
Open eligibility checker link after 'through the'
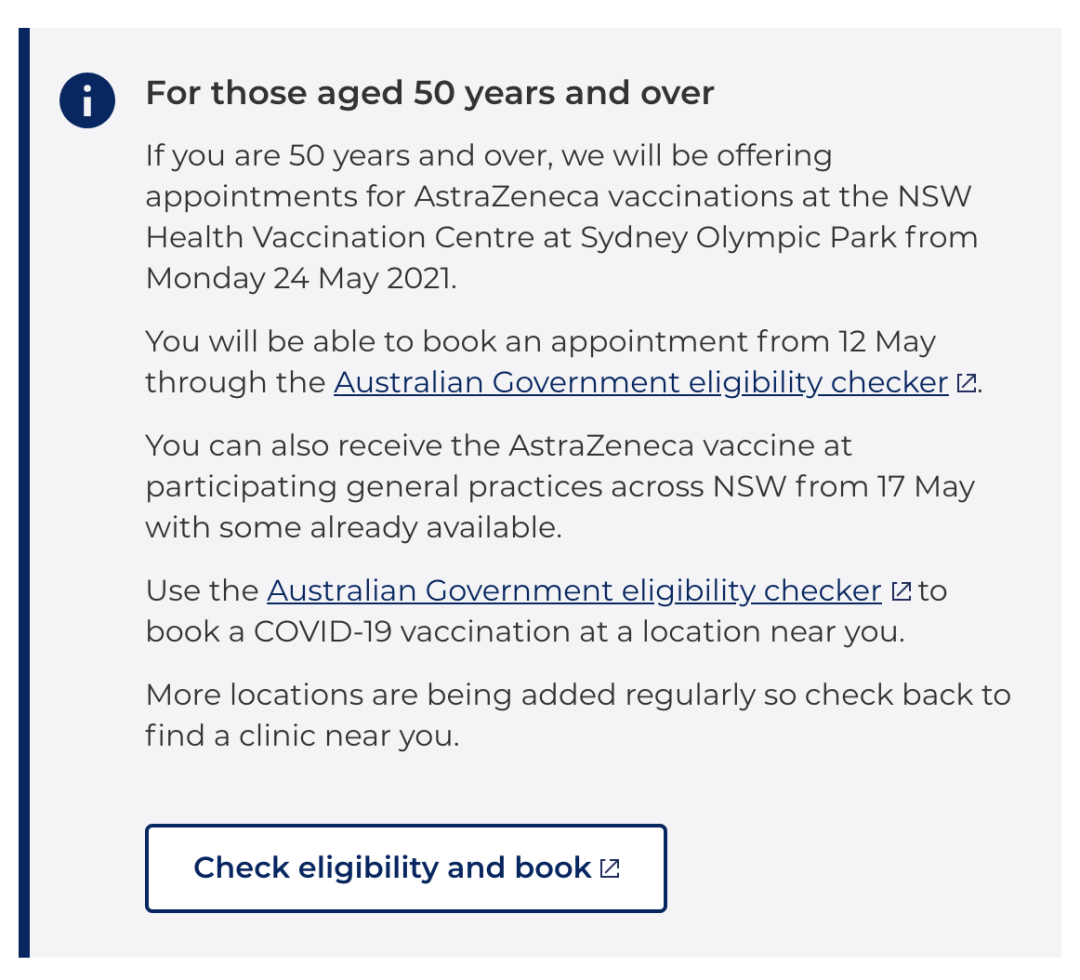point(641,383)
